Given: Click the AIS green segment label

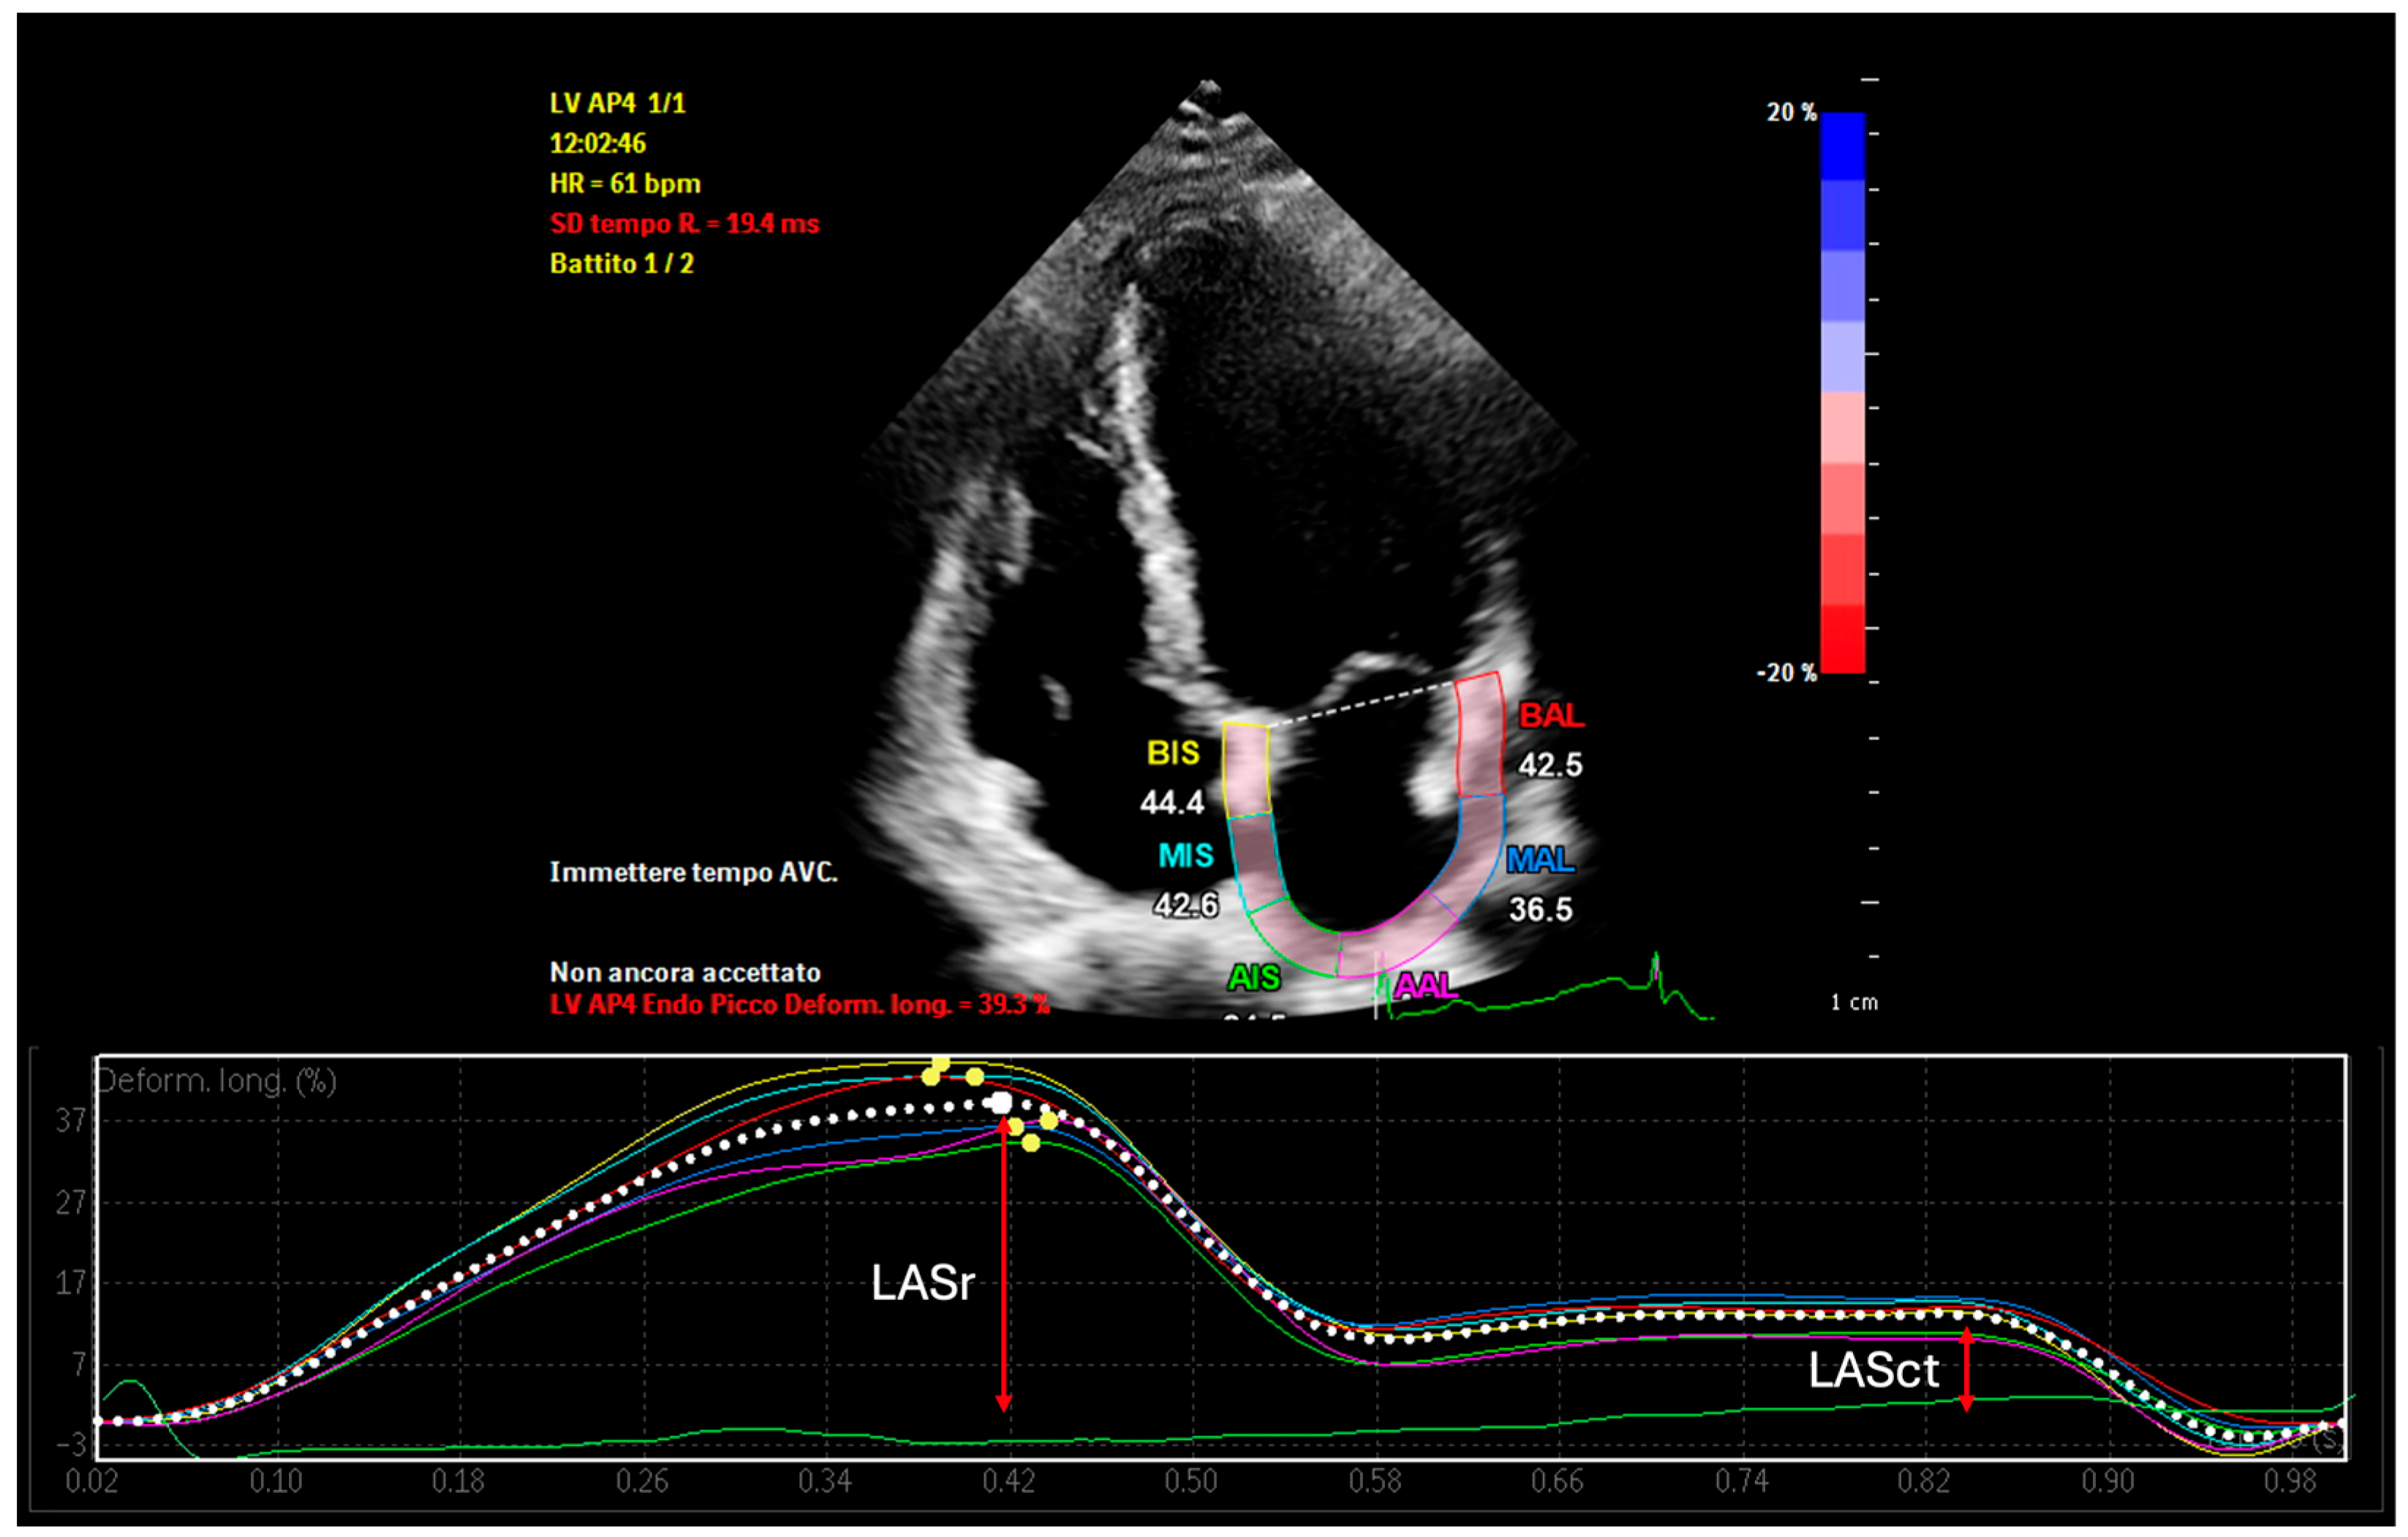Looking at the screenshot, I should click(1254, 977).
